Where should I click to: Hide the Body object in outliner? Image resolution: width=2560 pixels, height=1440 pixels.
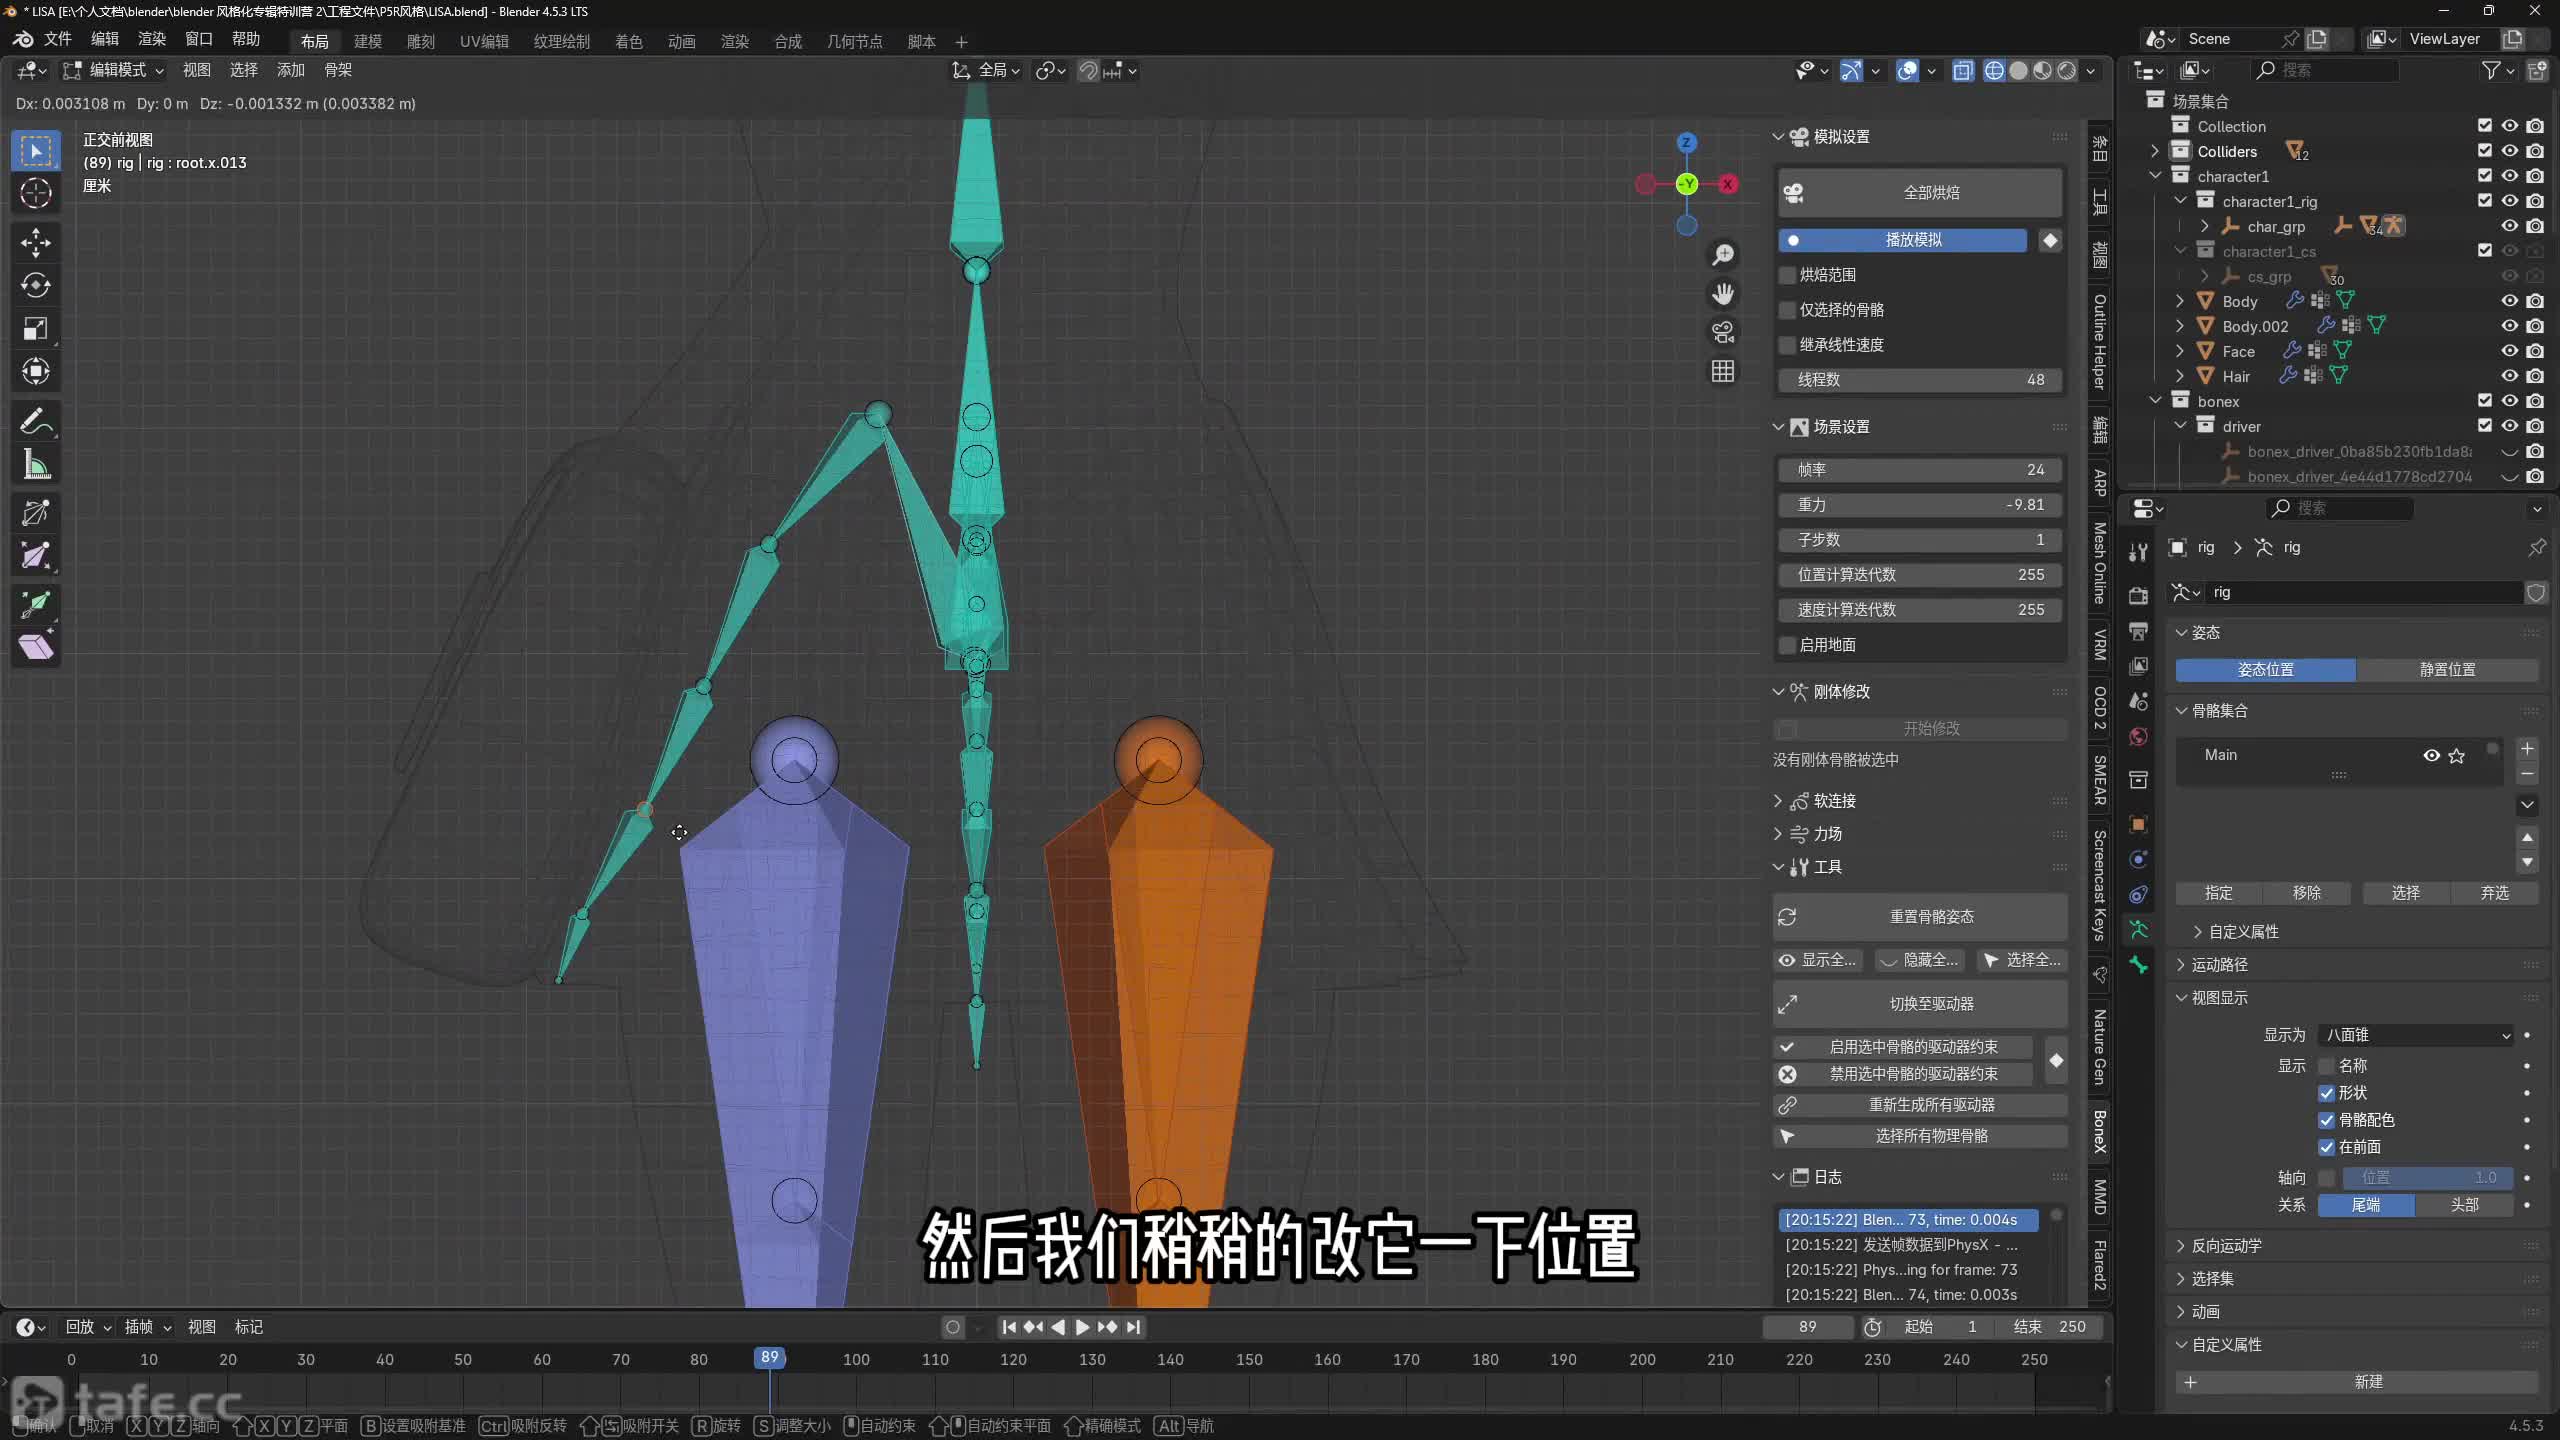[2509, 301]
